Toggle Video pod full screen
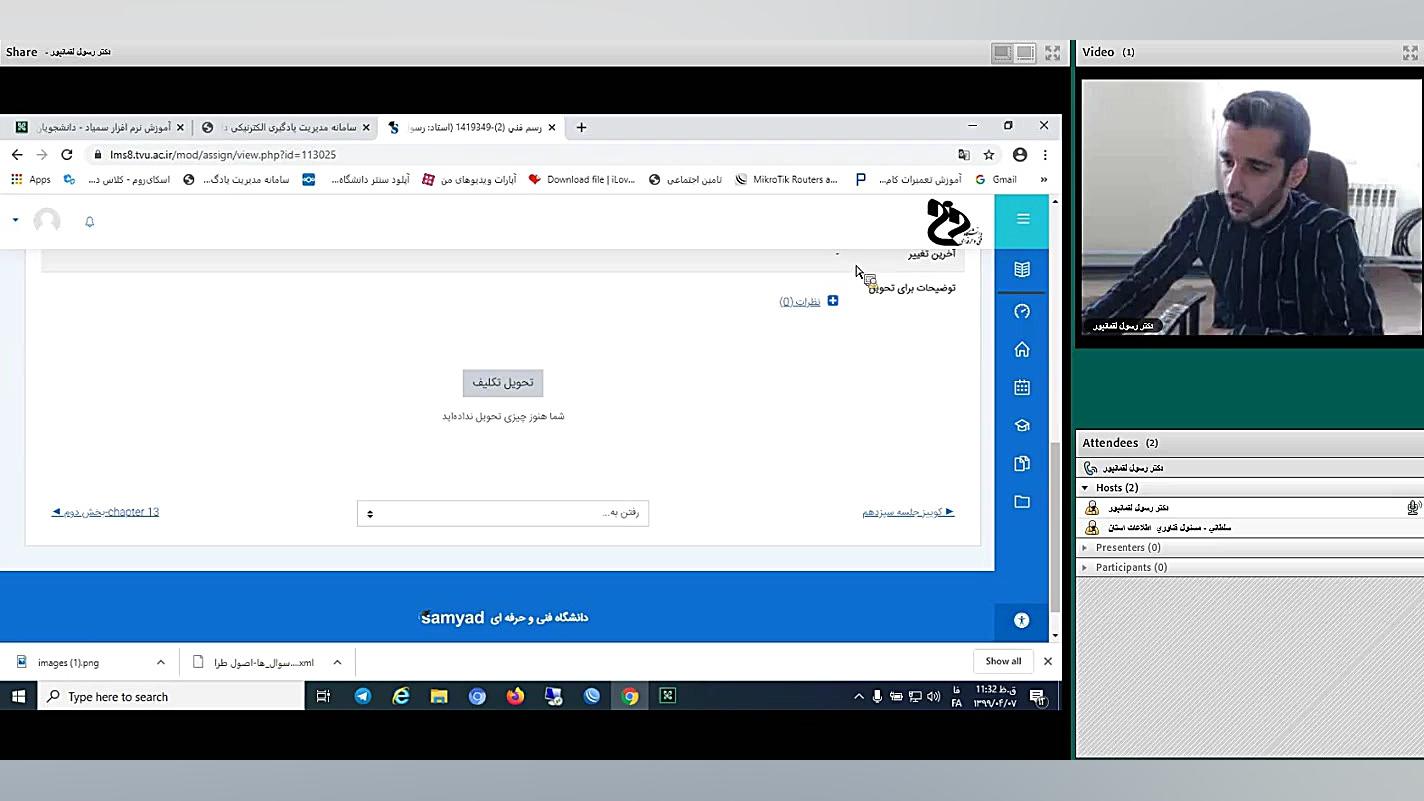The width and height of the screenshot is (1424, 801). click(1411, 52)
